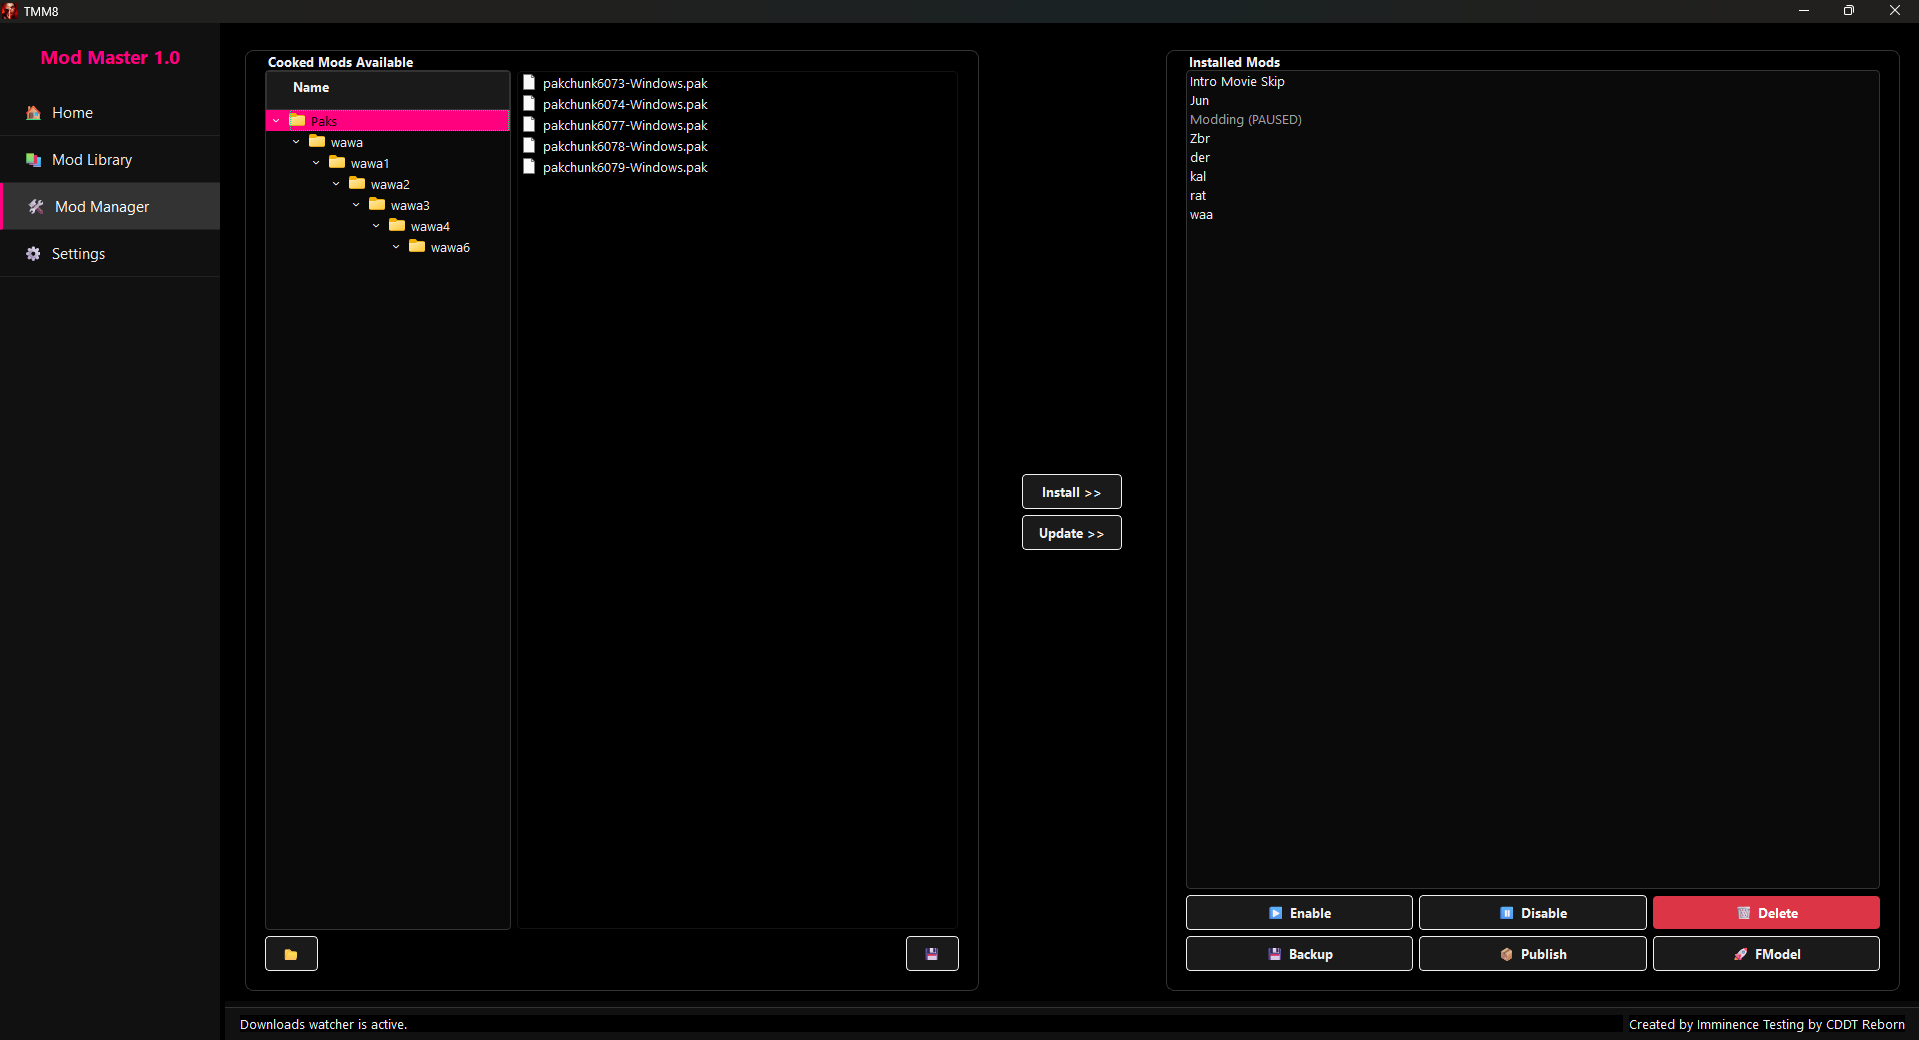This screenshot has height=1040, width=1919.
Task: Disable the selected installed mod
Action: click(x=1532, y=913)
